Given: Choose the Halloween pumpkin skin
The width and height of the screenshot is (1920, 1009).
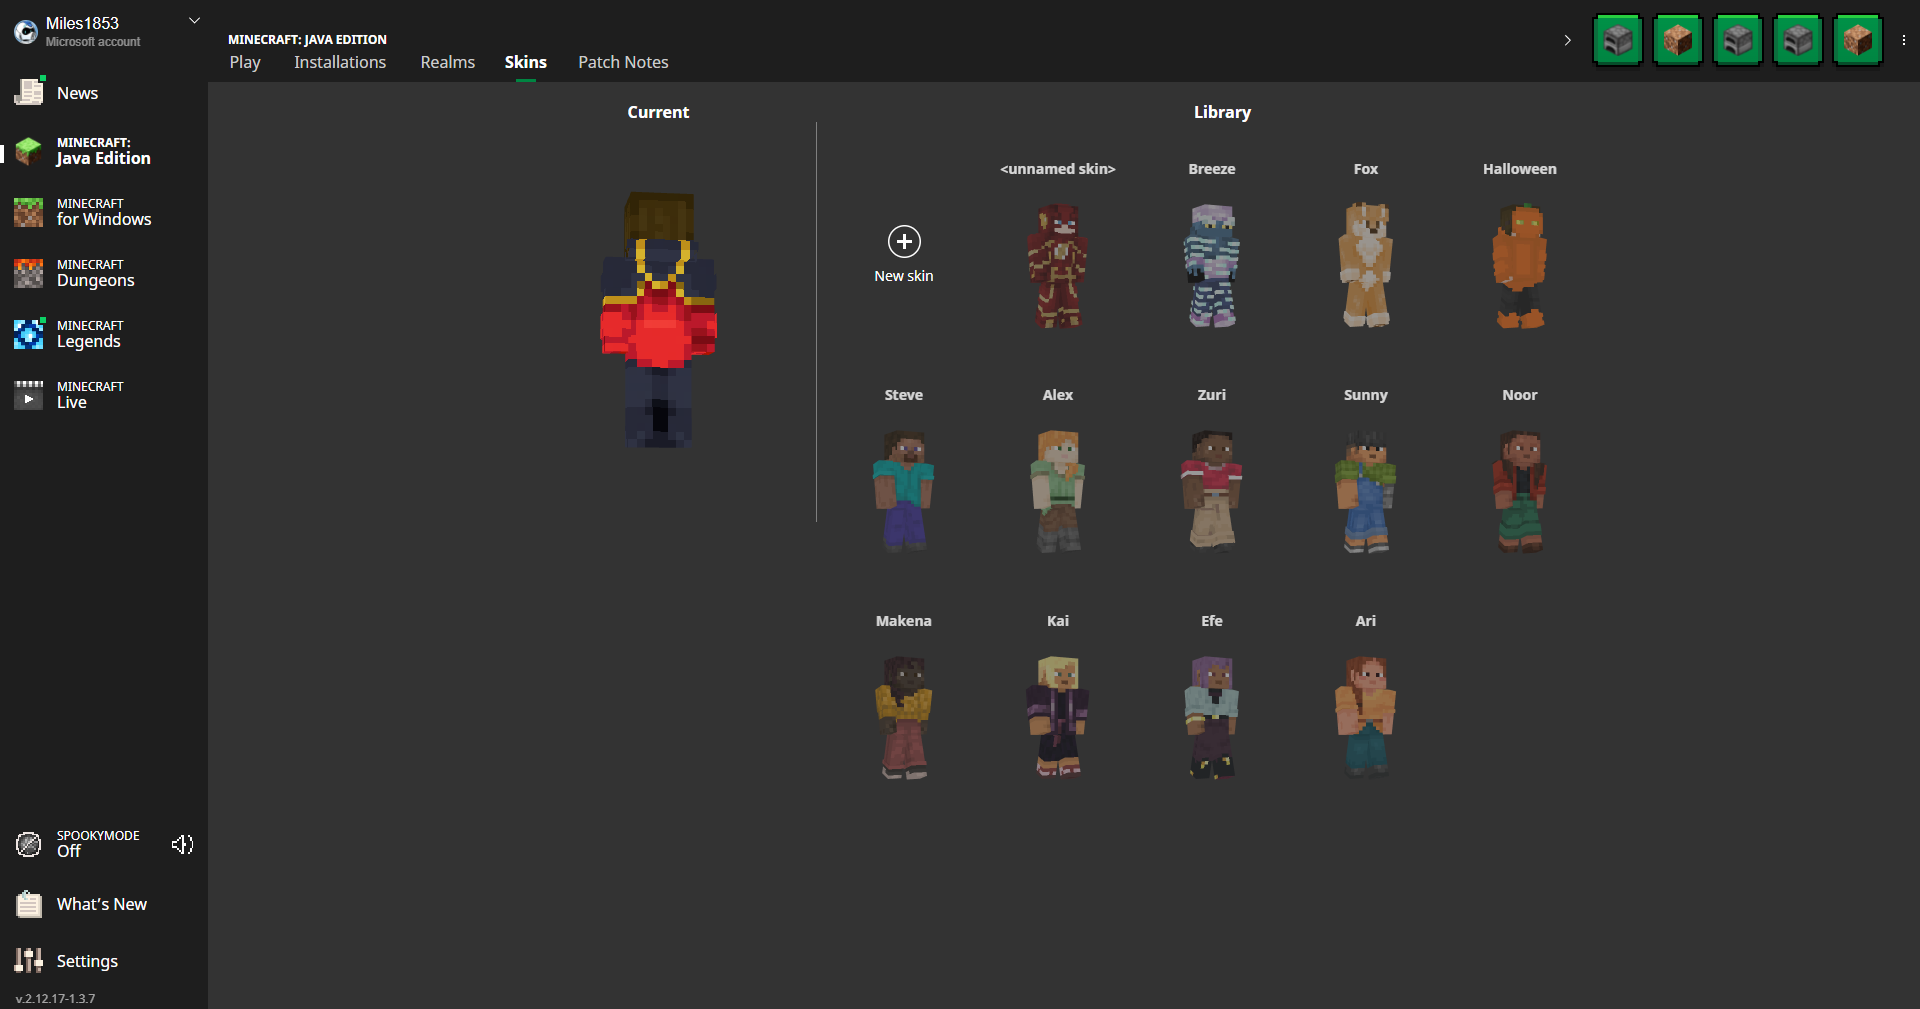Looking at the screenshot, I should pos(1519,265).
